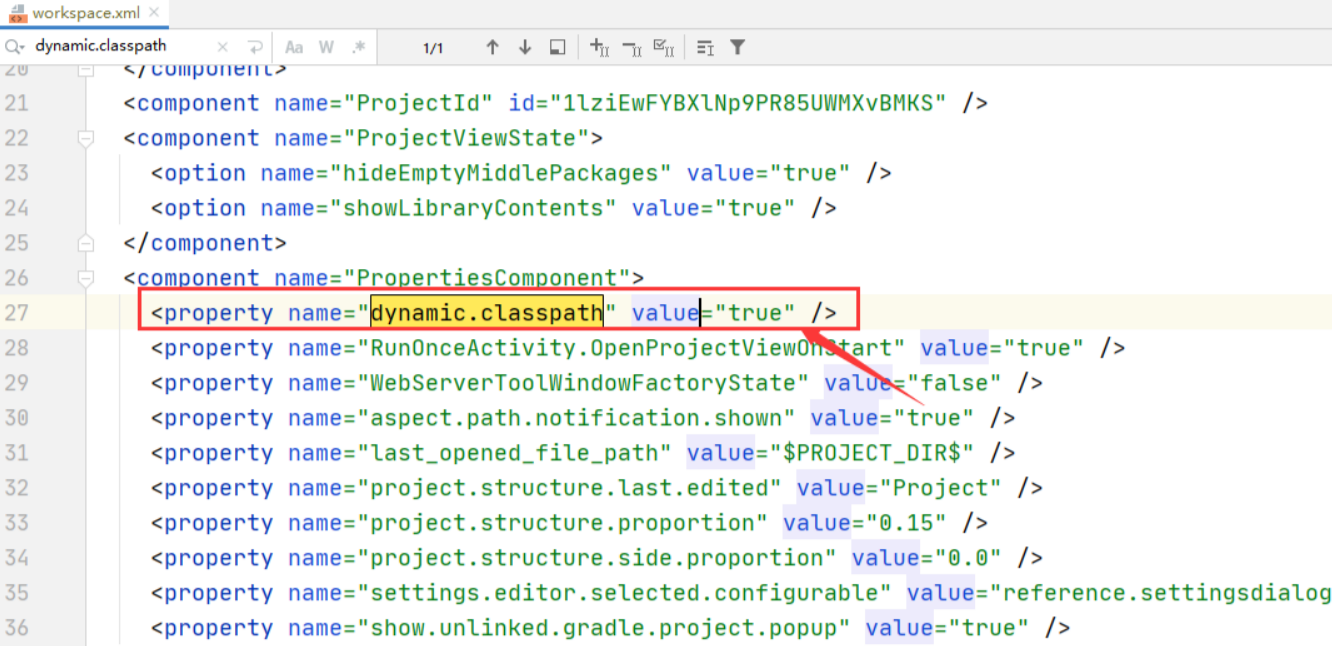Click the new-line search arrow icon
Image resolution: width=1332 pixels, height=646 pixels.
(x=257, y=46)
